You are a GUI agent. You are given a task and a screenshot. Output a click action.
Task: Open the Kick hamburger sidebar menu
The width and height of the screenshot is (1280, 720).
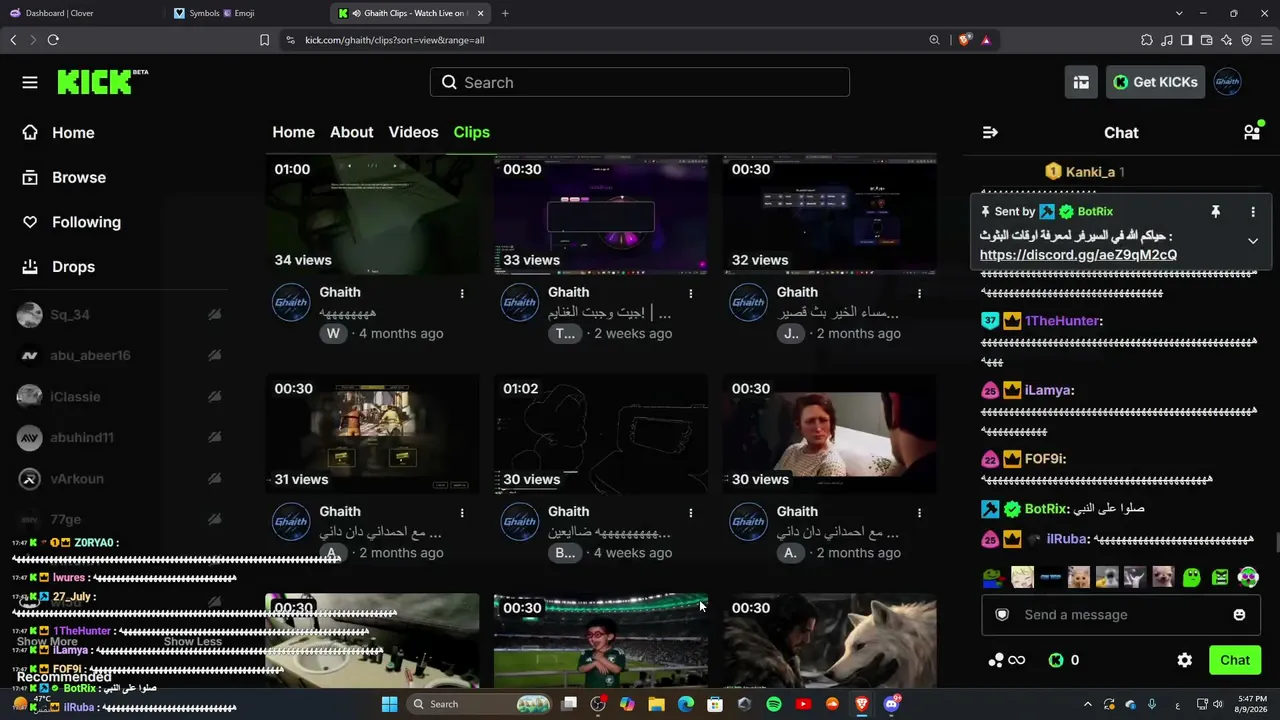pos(30,82)
